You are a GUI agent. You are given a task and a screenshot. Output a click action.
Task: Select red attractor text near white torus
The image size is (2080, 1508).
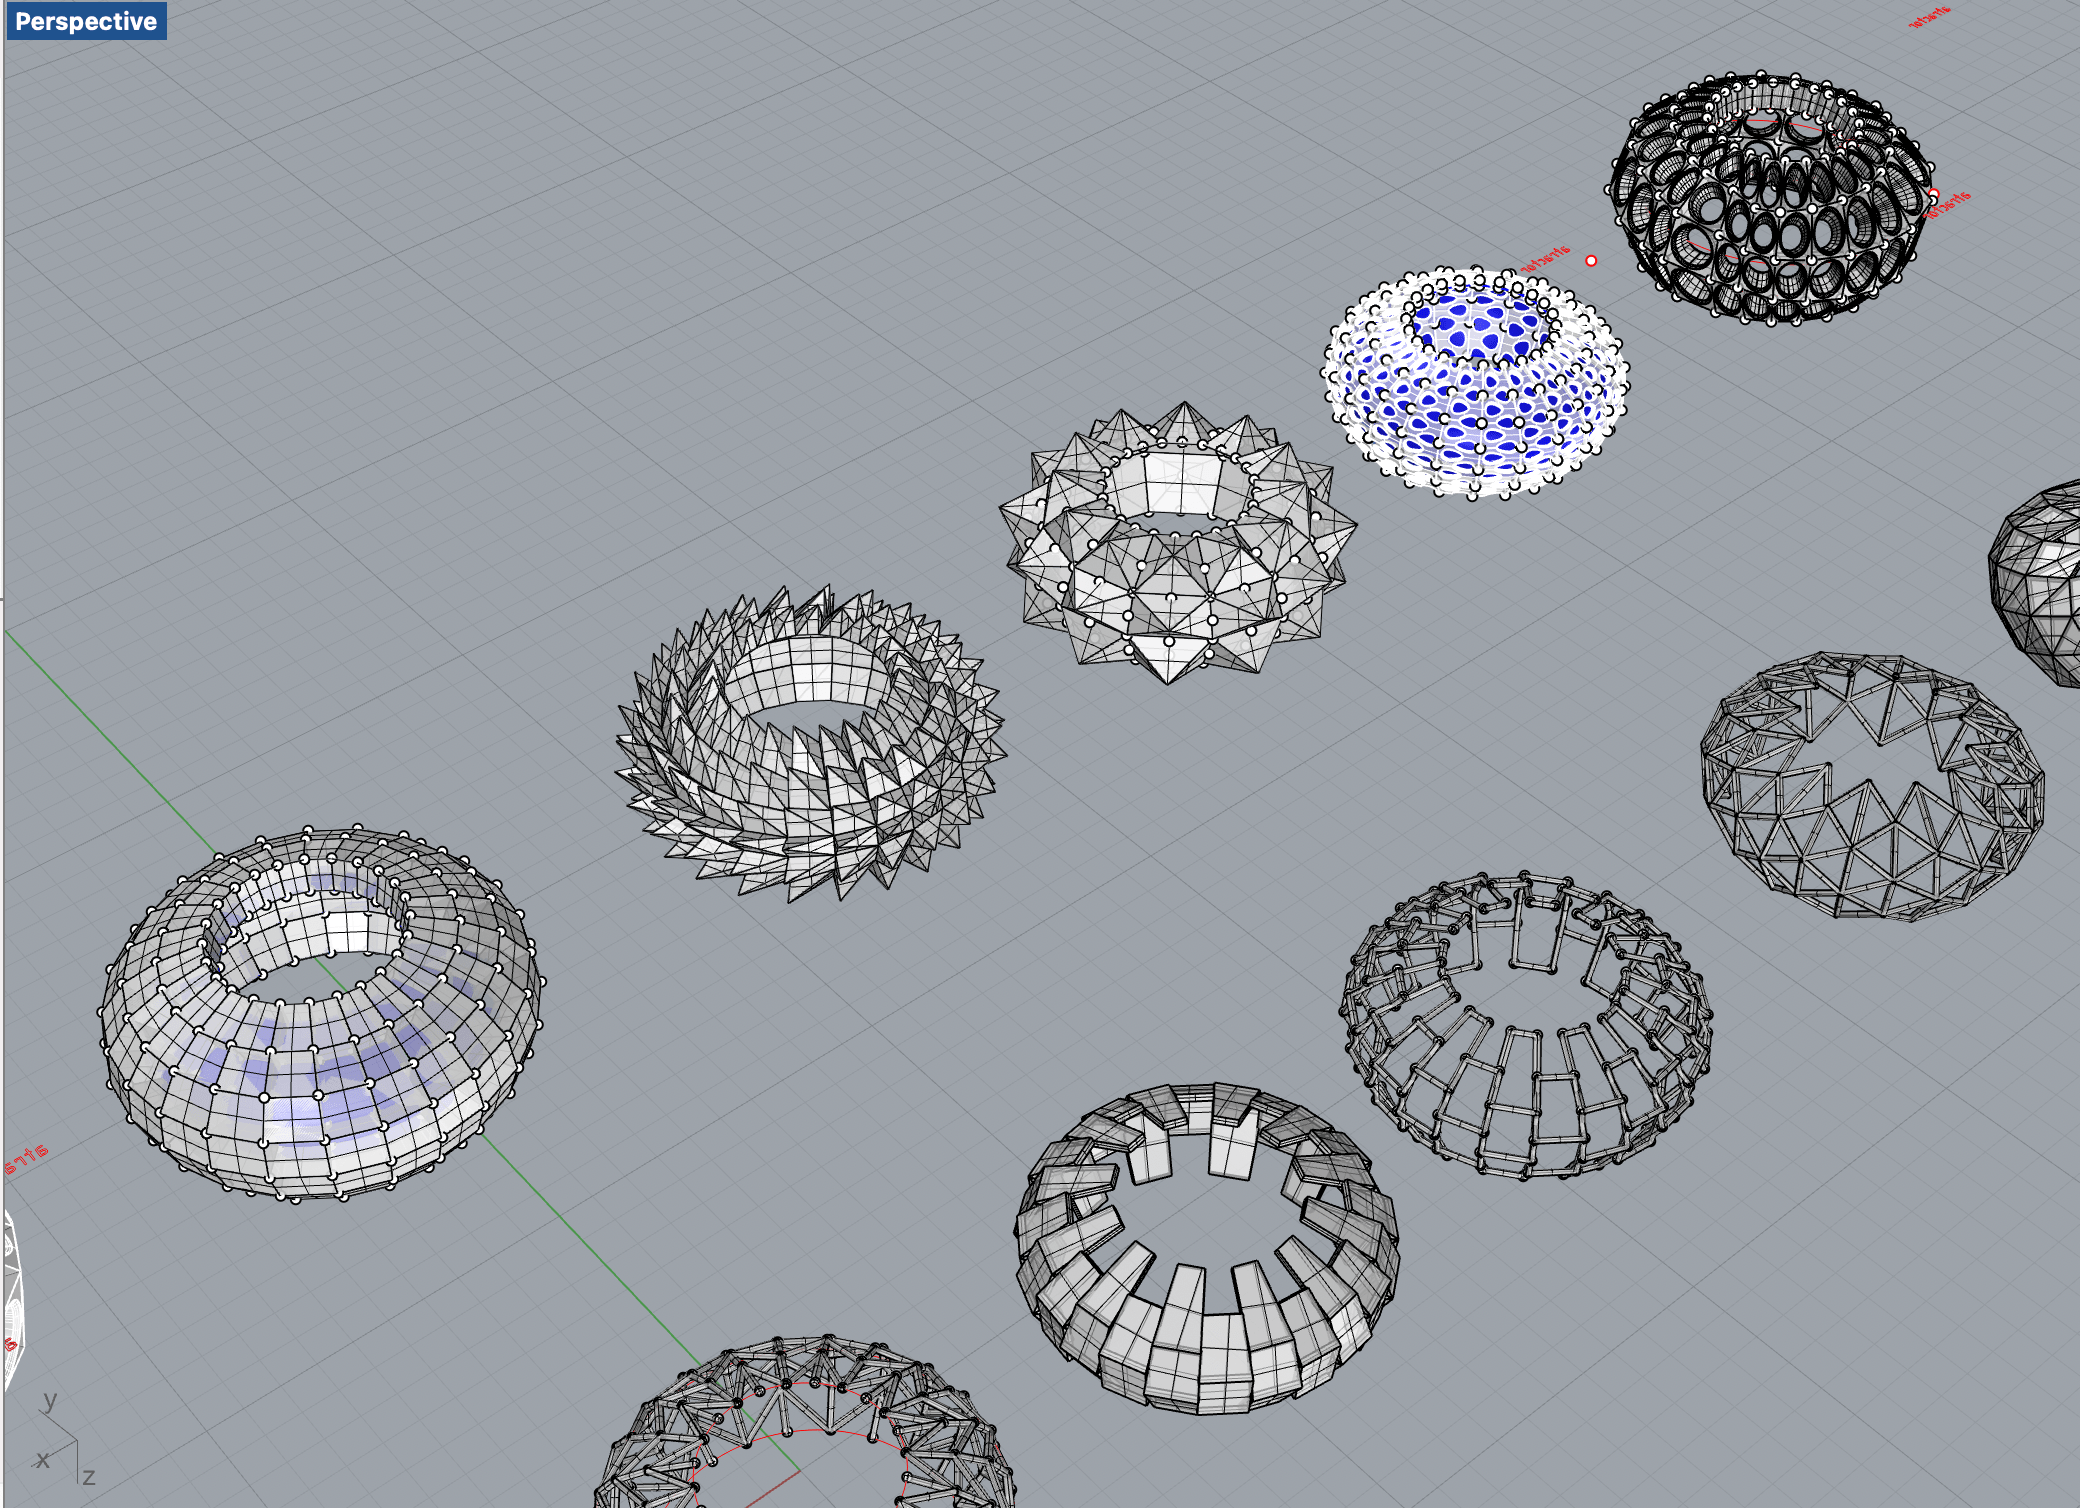[x=1545, y=258]
